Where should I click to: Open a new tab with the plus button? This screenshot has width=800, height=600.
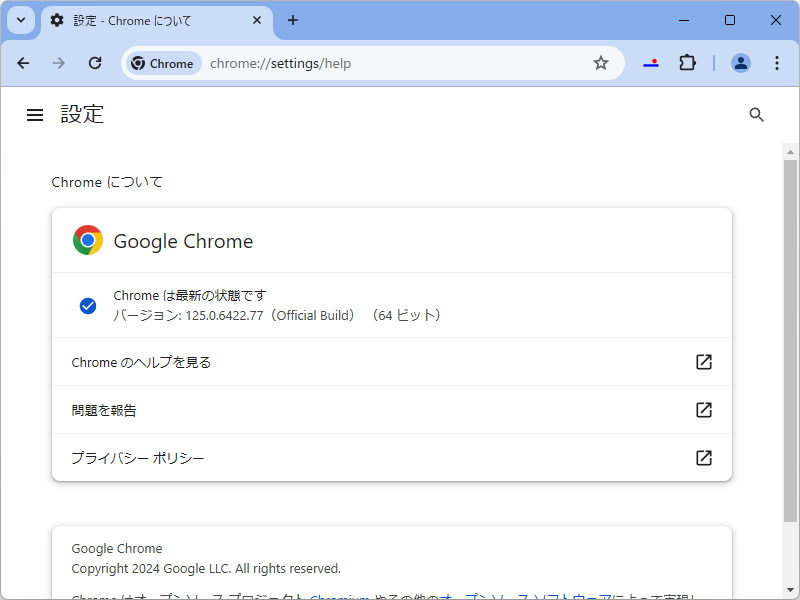click(x=293, y=20)
